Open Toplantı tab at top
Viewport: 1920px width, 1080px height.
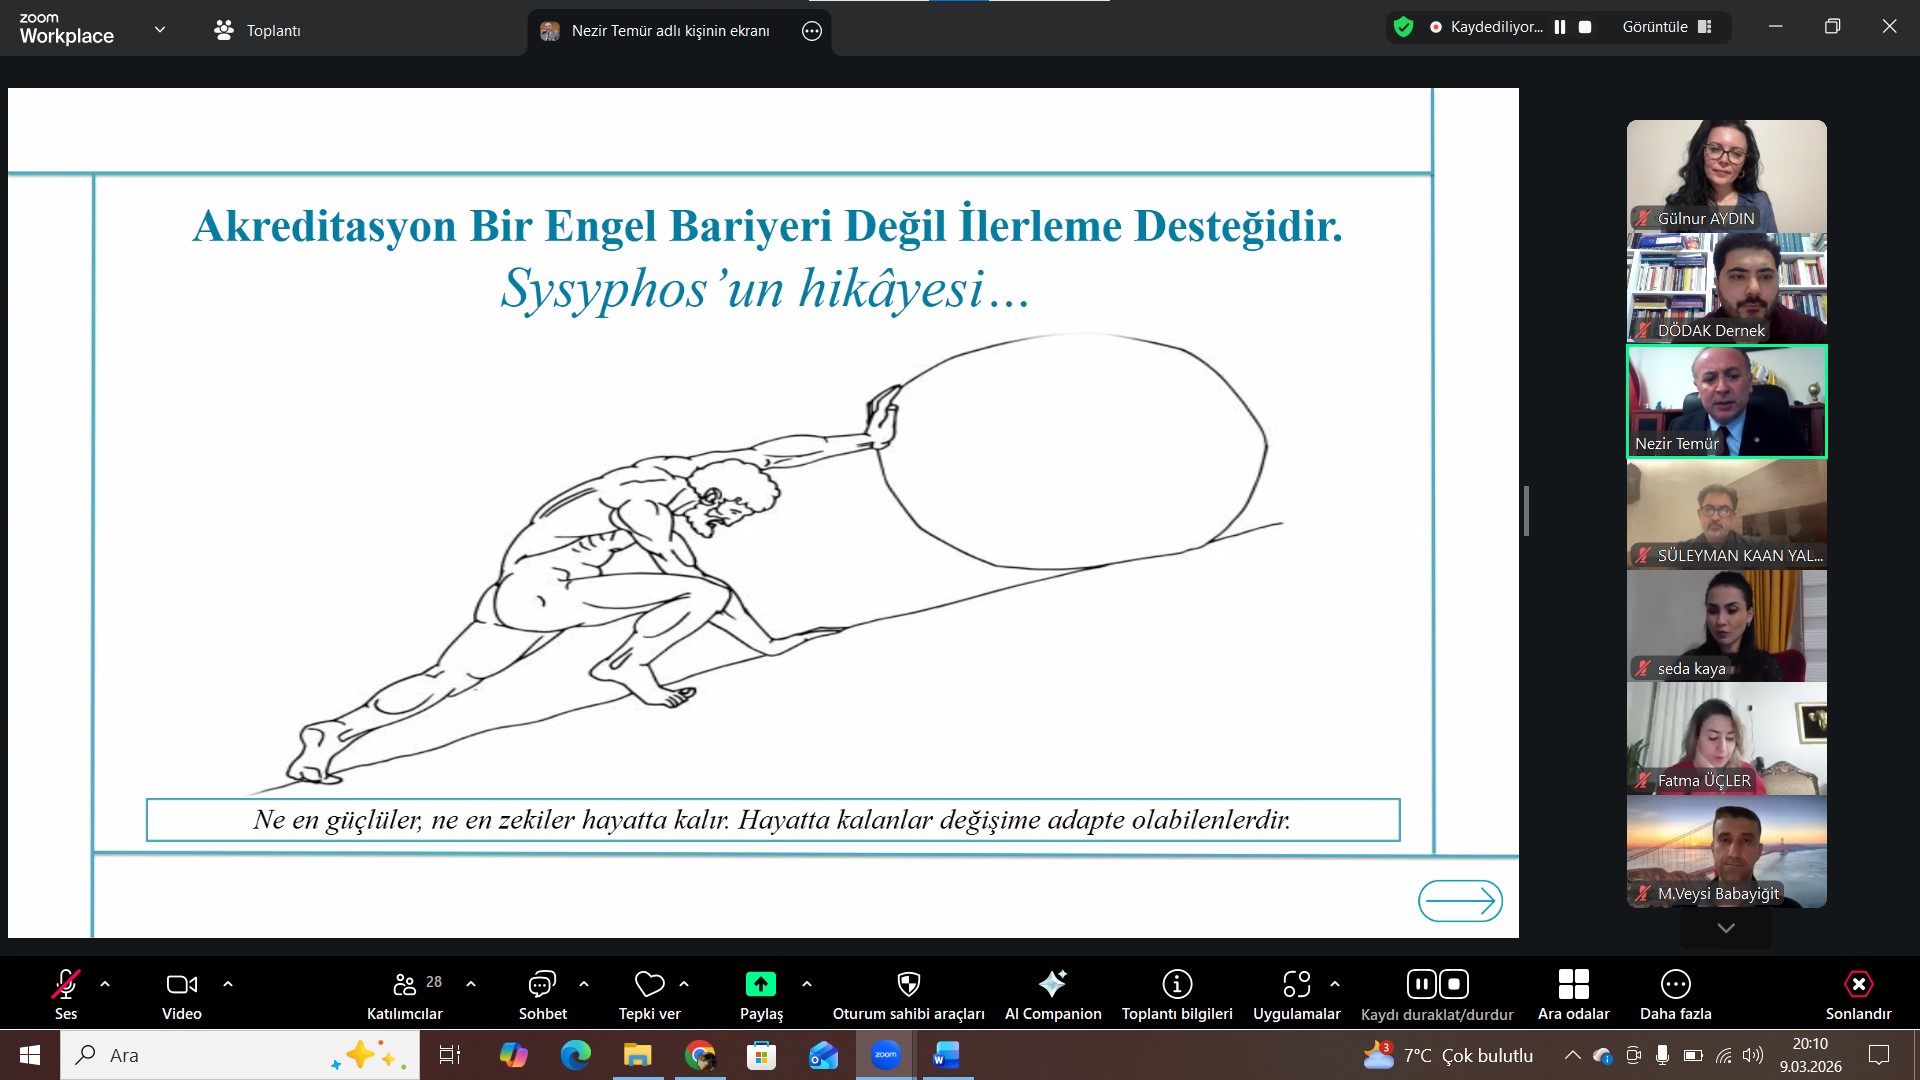(257, 31)
